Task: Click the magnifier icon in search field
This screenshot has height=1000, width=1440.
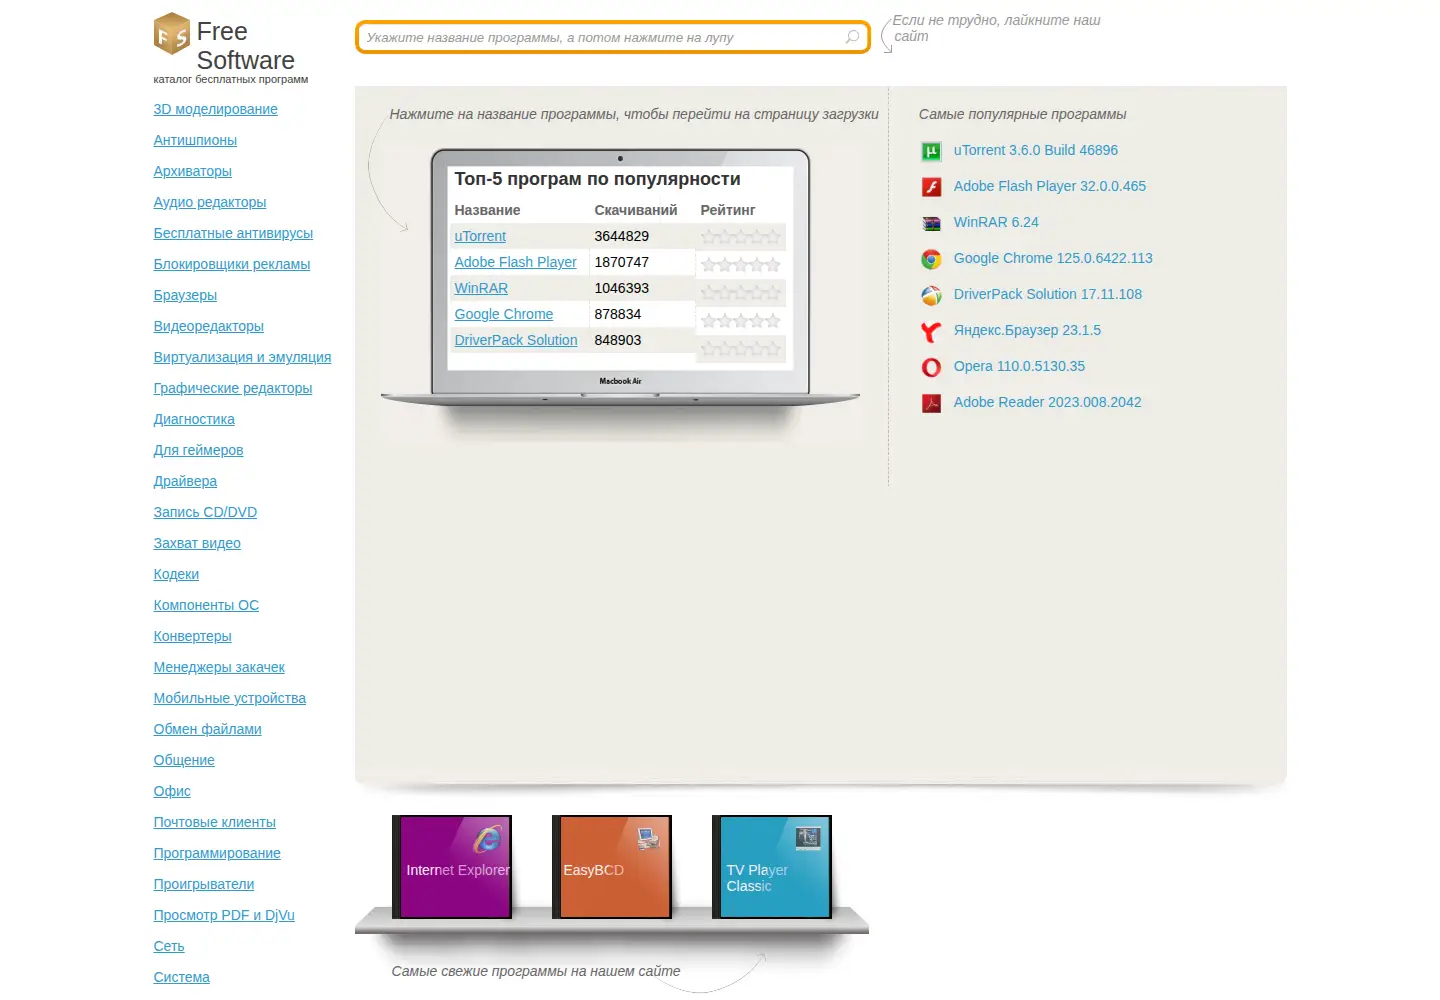Action: pyautogui.click(x=852, y=37)
